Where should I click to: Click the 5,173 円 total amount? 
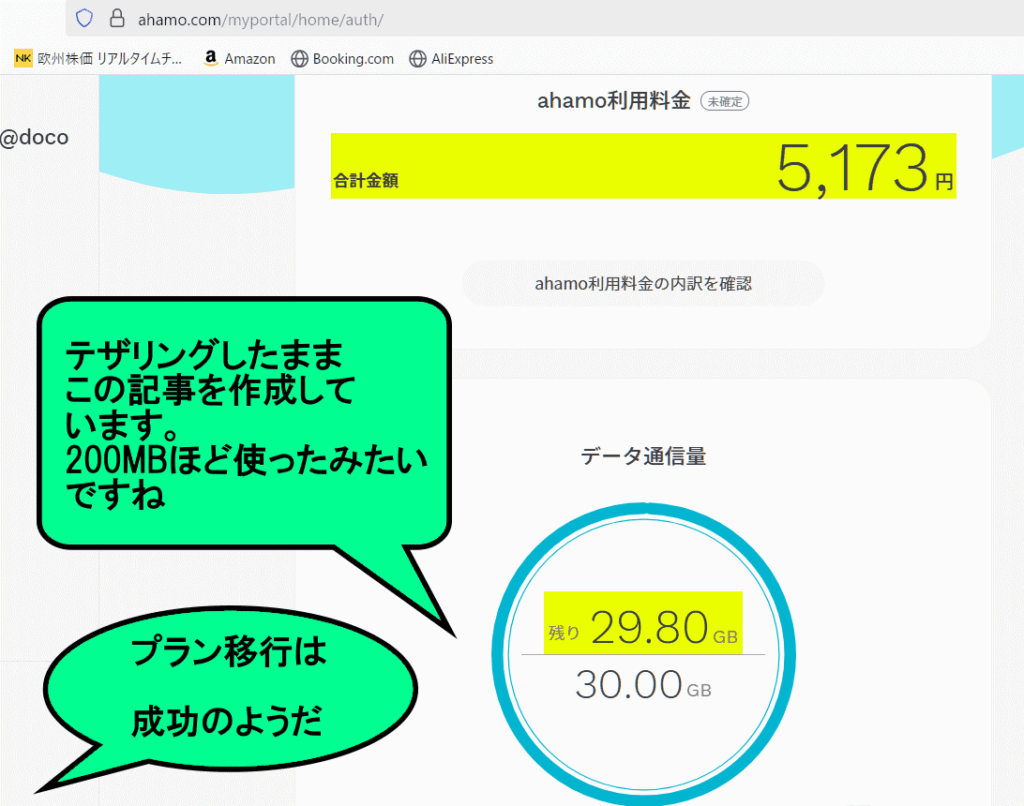865,169
